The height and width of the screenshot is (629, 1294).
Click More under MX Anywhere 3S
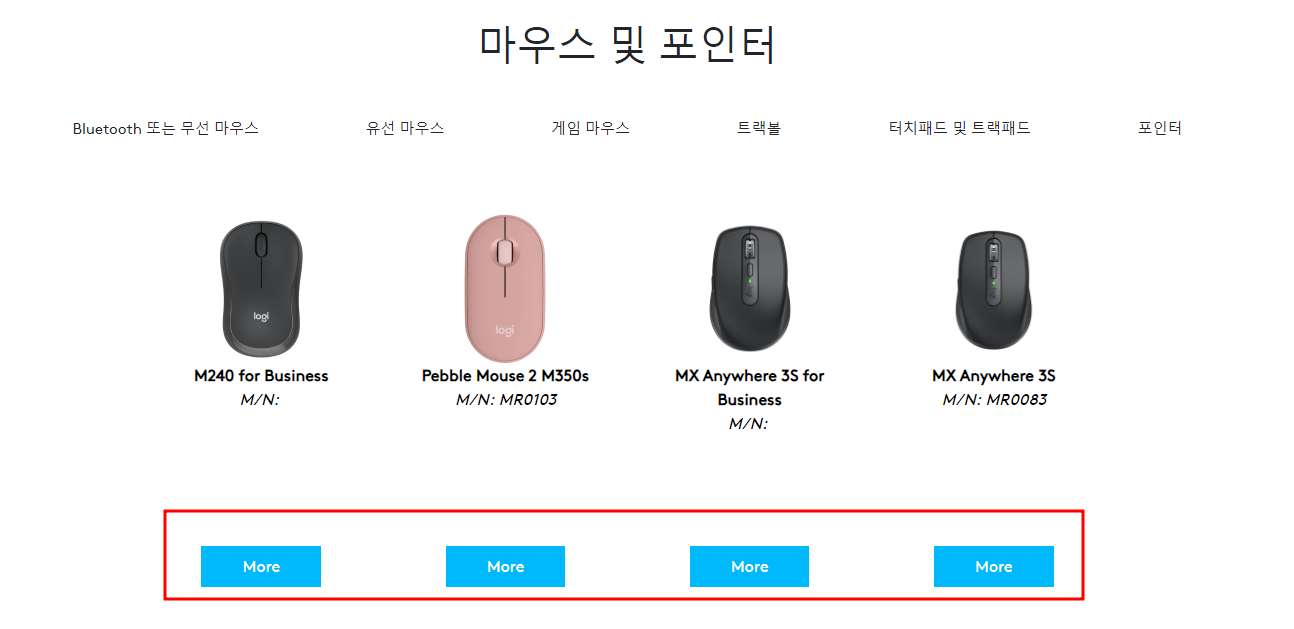tap(993, 566)
